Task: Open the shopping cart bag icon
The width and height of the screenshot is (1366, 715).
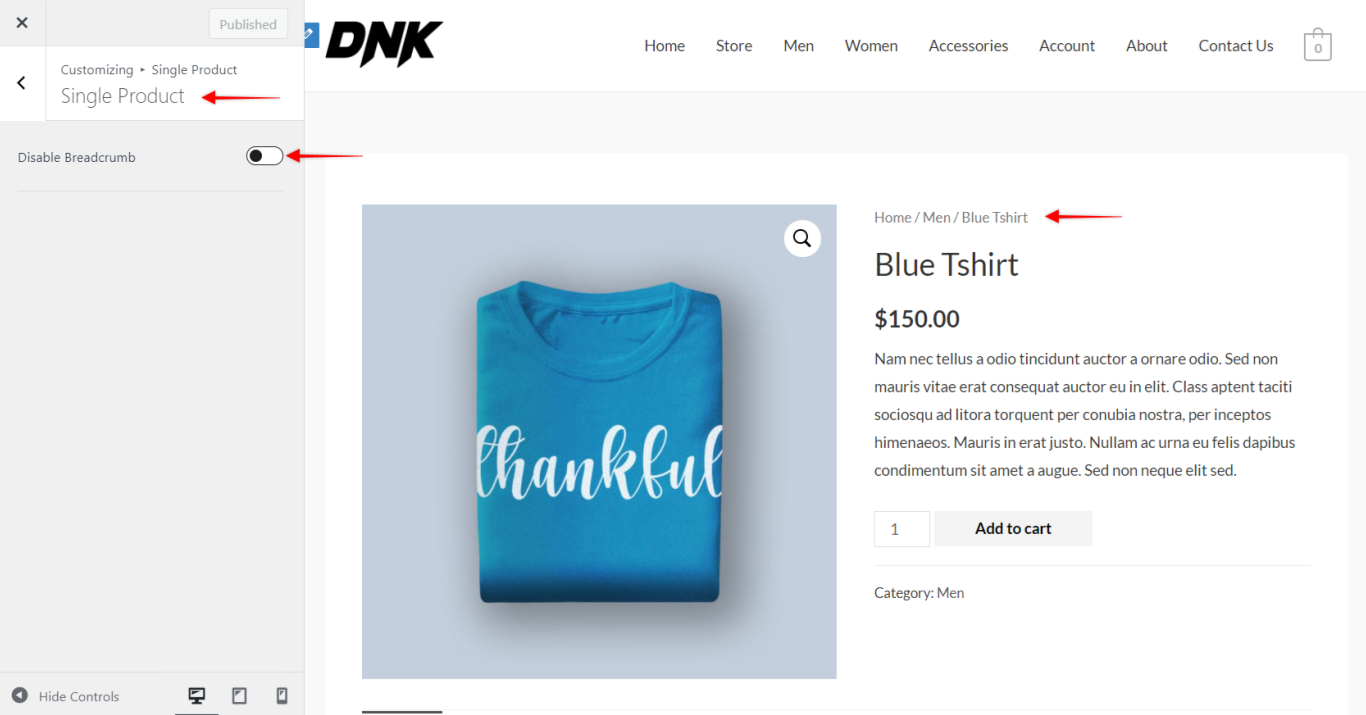Action: tap(1317, 45)
